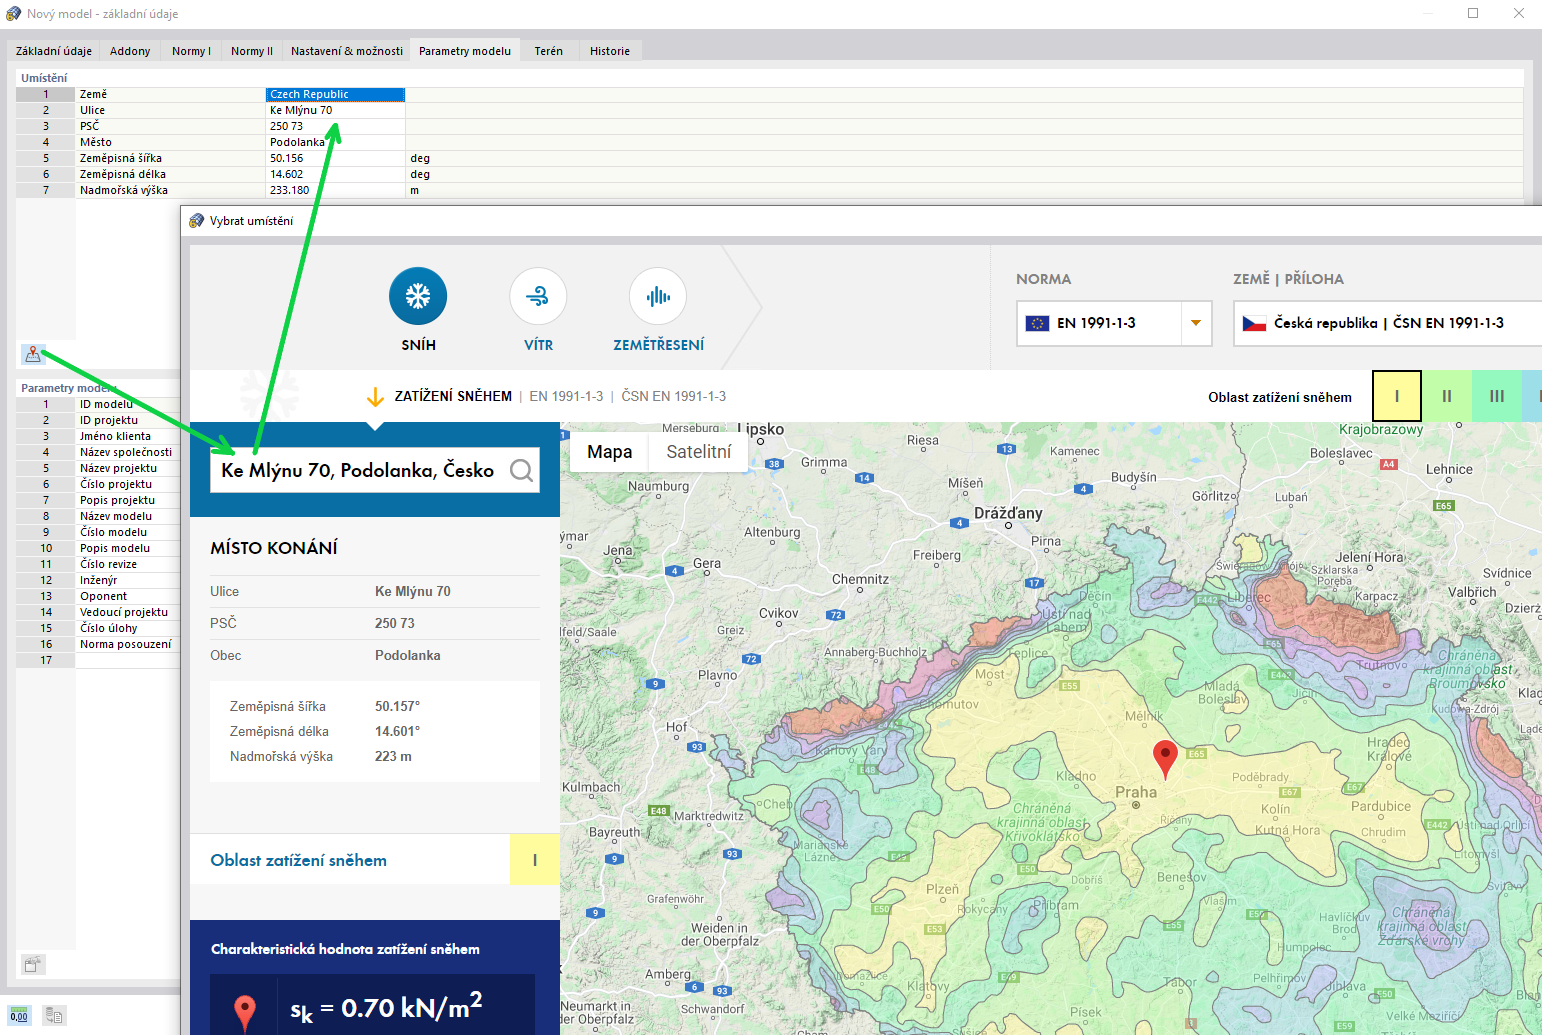Click the ID projektu row
Screen dimensions: 1542x1035
[x=98, y=420]
